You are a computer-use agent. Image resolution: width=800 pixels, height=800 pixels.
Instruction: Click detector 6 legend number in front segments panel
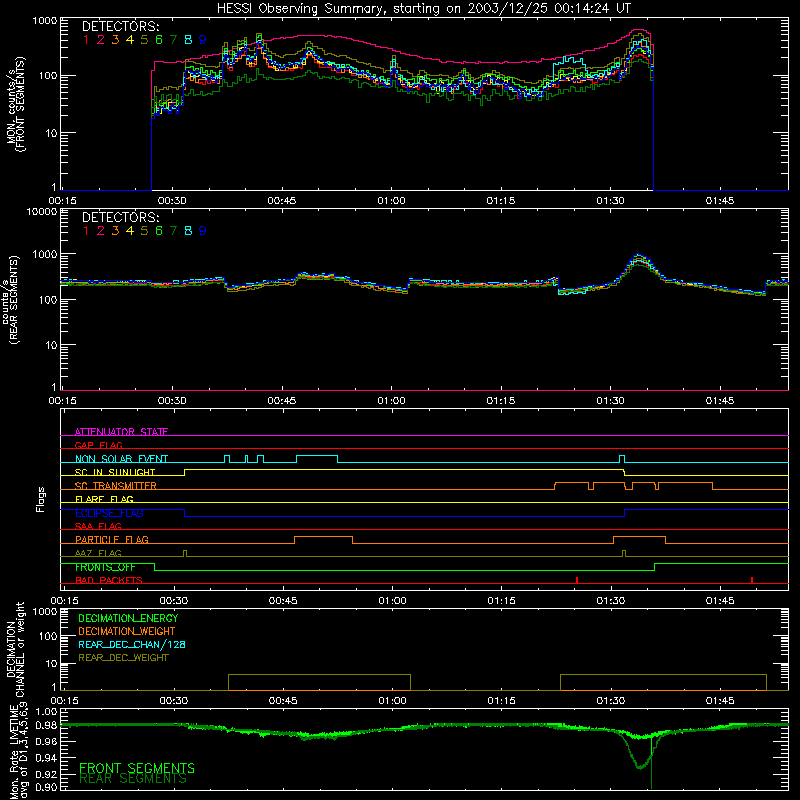(x=159, y=39)
